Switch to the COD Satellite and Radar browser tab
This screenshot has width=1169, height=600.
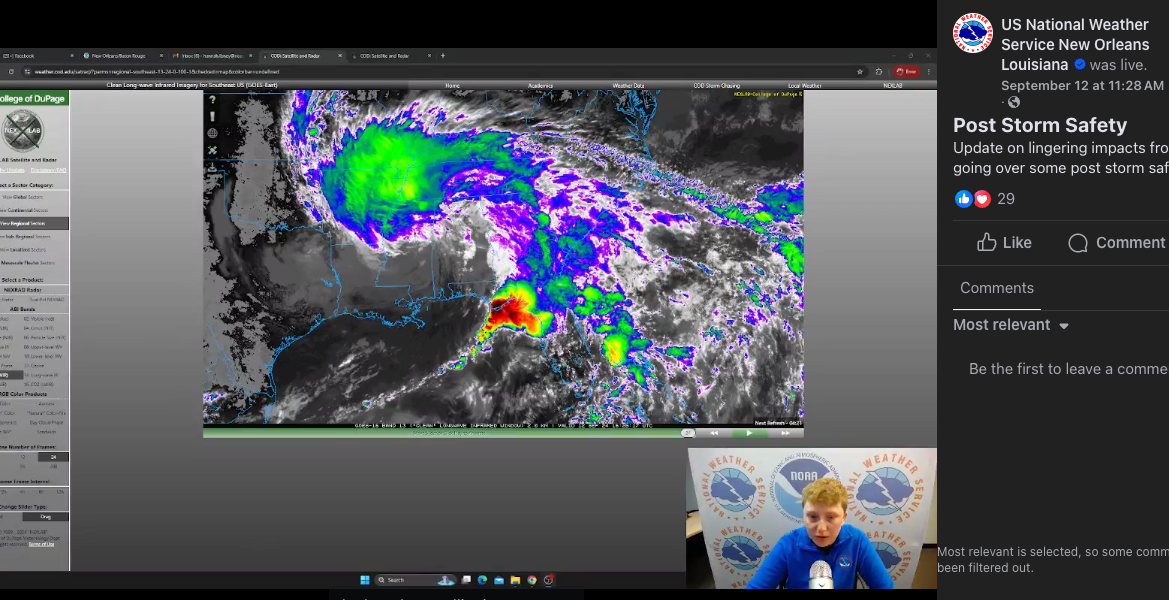(383, 55)
